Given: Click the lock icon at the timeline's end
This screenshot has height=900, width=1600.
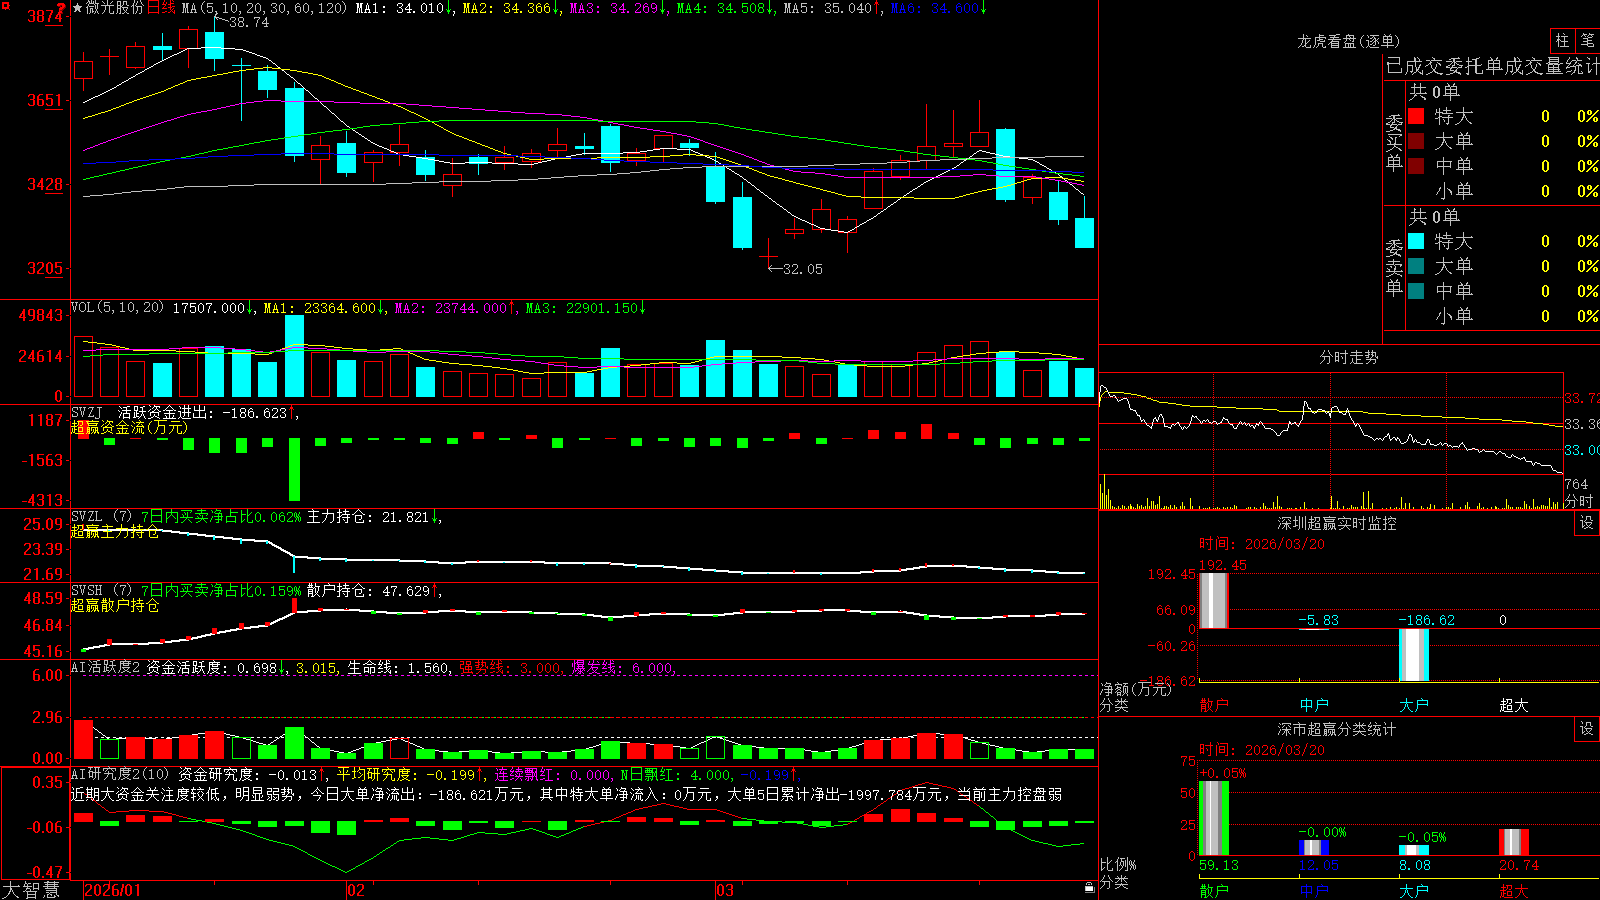Looking at the screenshot, I should (x=1089, y=888).
